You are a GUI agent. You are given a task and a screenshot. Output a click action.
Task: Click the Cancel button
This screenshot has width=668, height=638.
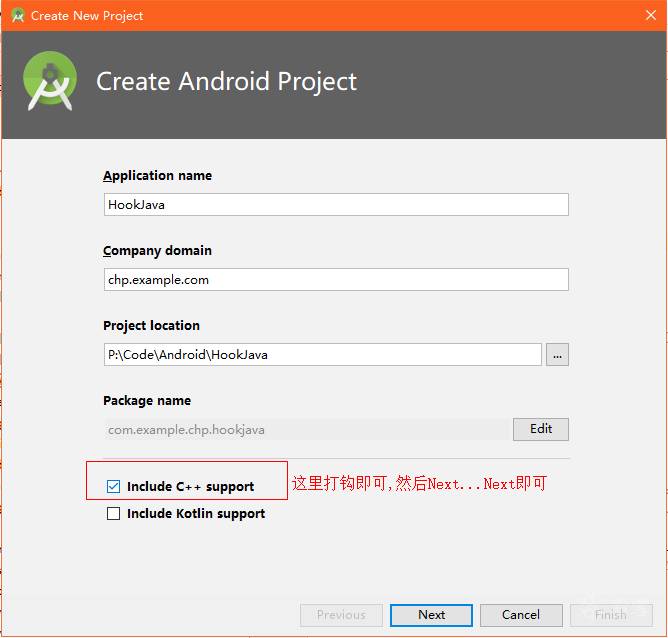pyautogui.click(x=521, y=615)
